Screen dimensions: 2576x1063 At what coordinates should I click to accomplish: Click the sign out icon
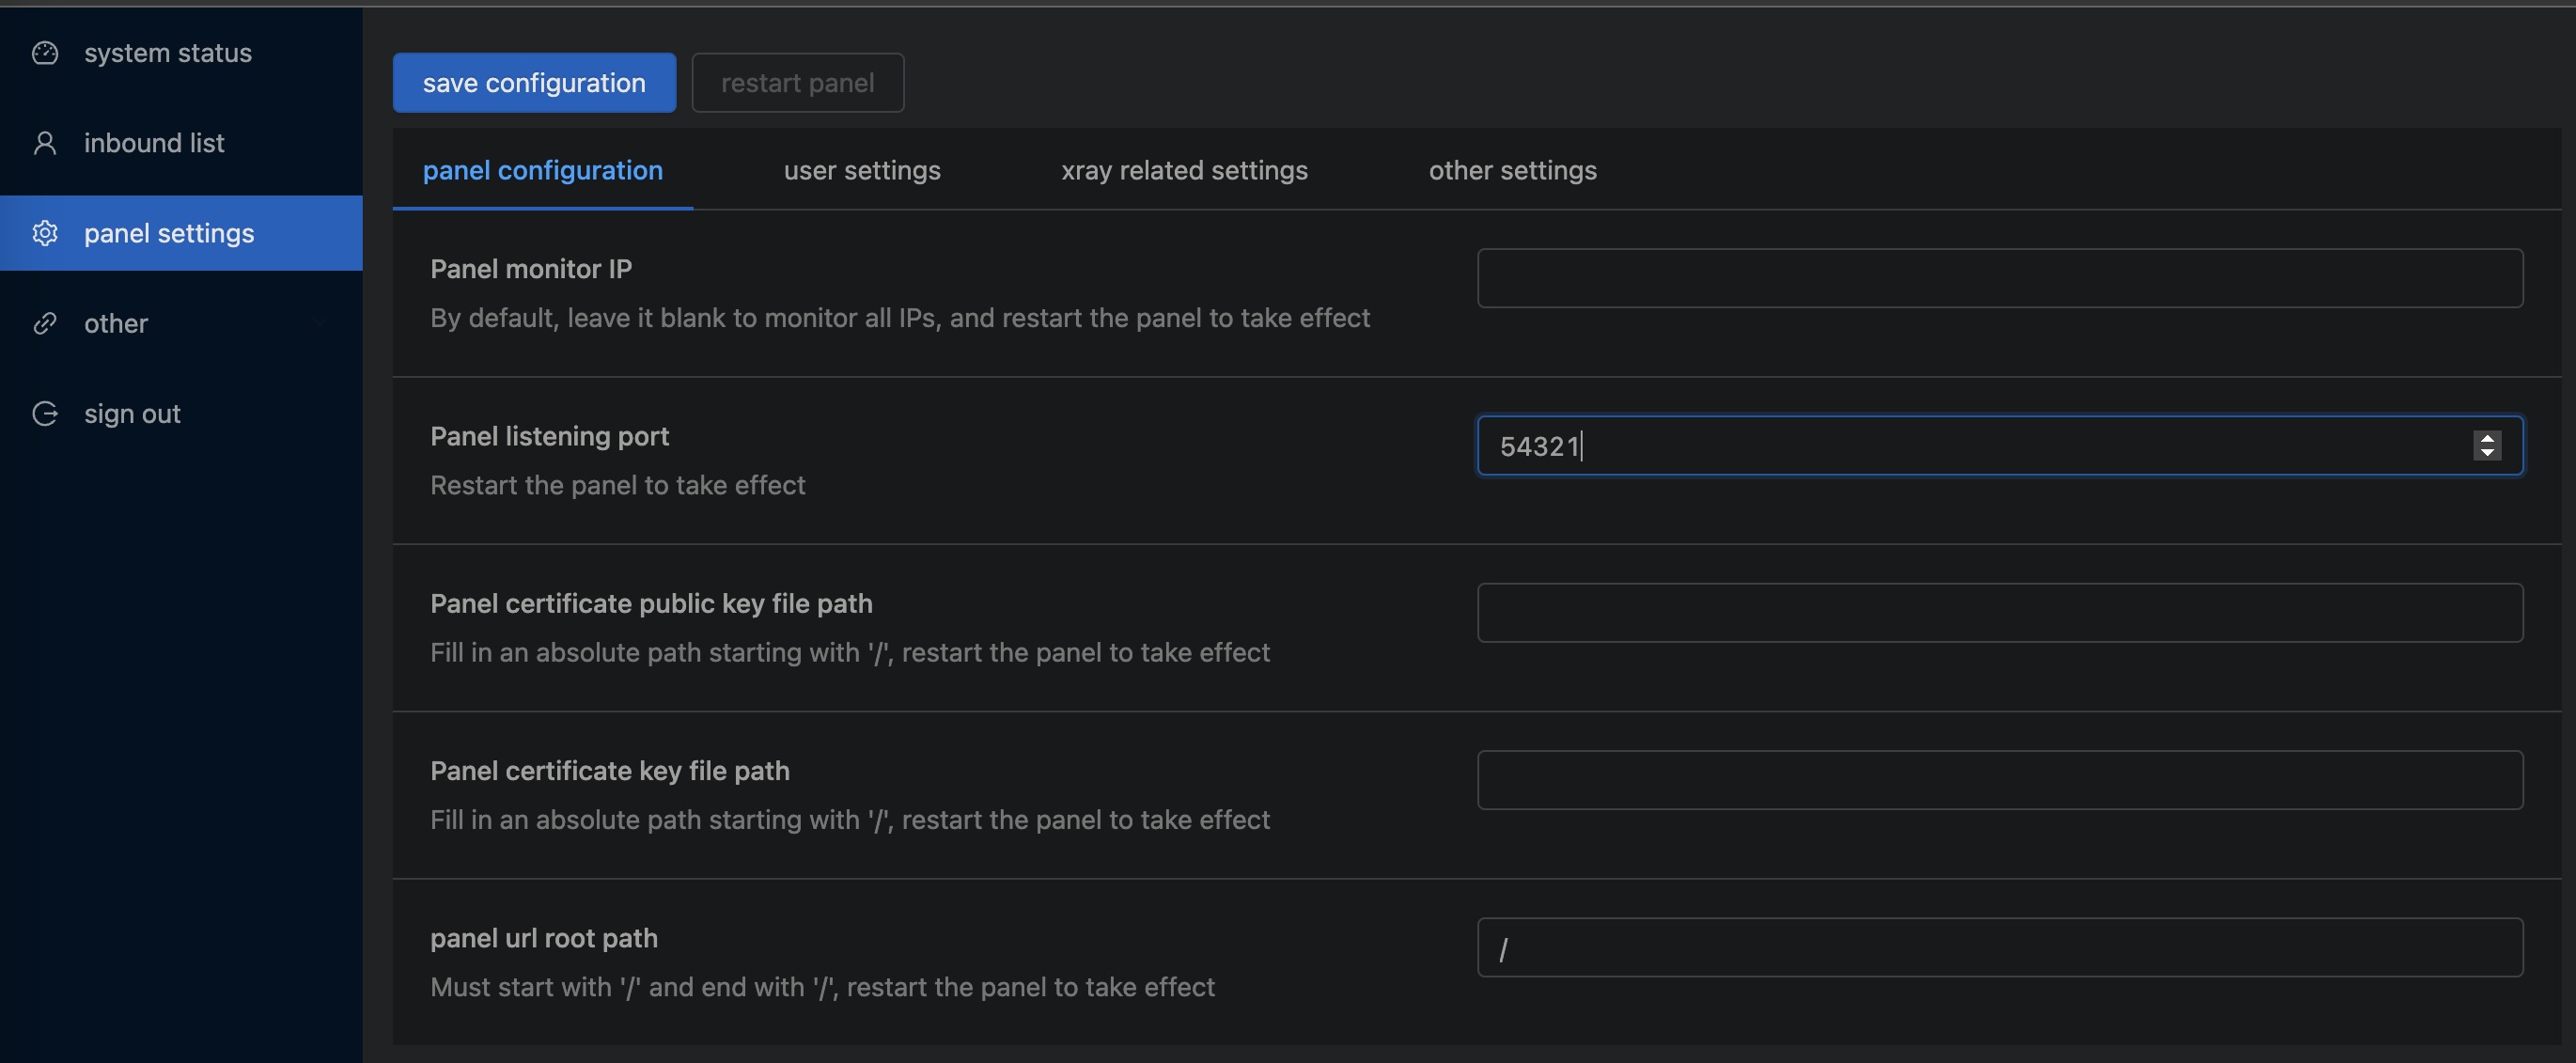tap(46, 413)
